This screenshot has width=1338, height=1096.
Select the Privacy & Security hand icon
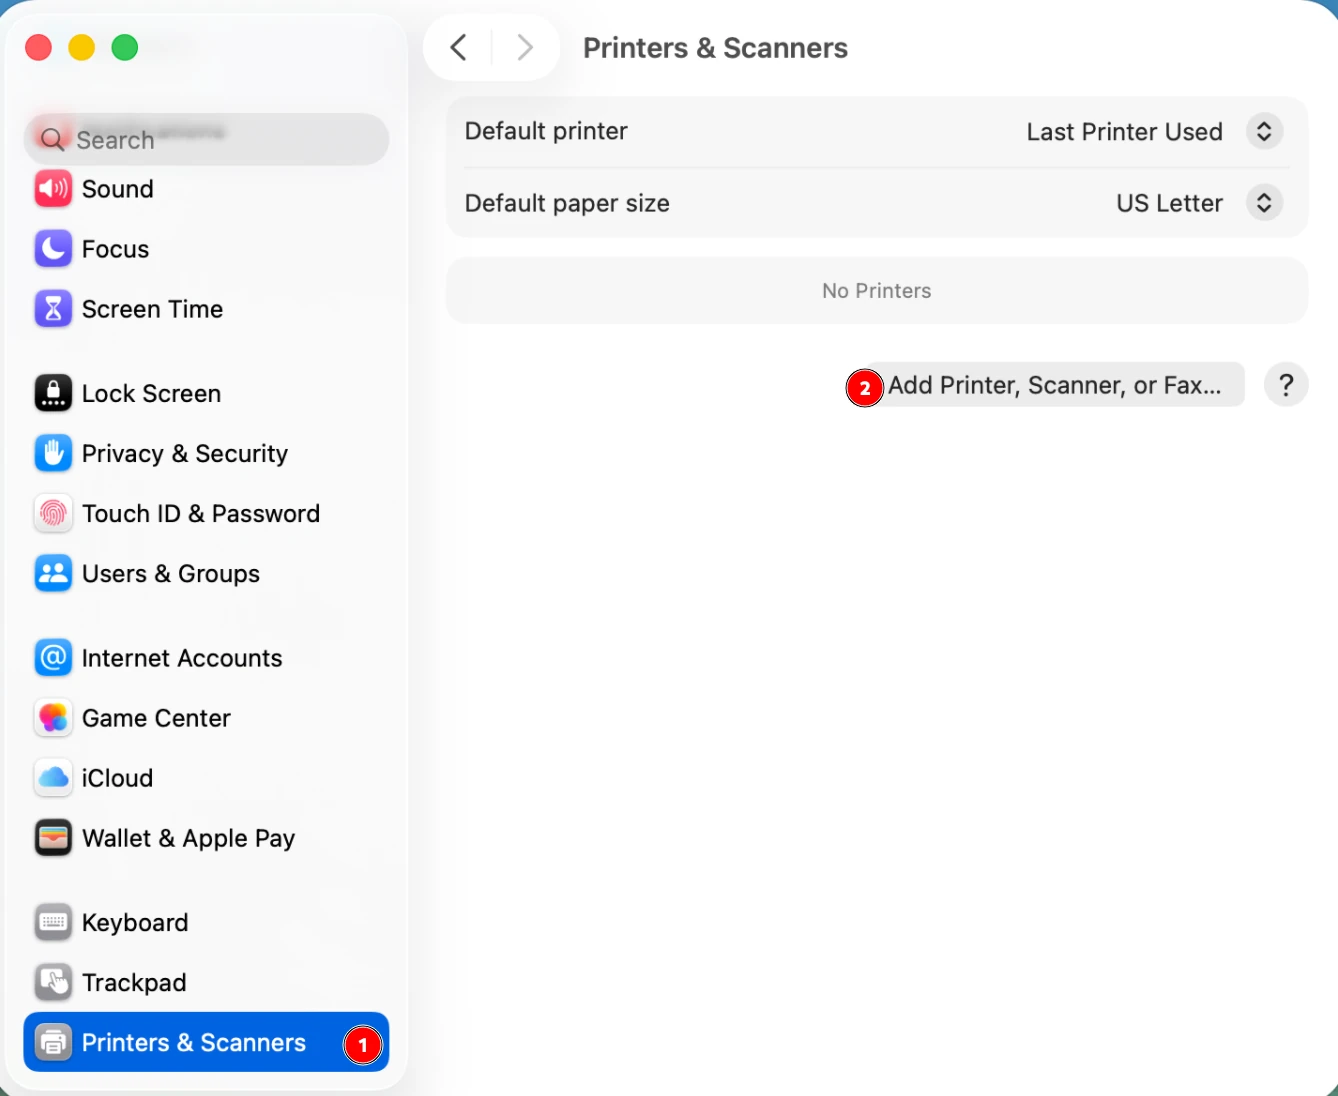[53, 453]
